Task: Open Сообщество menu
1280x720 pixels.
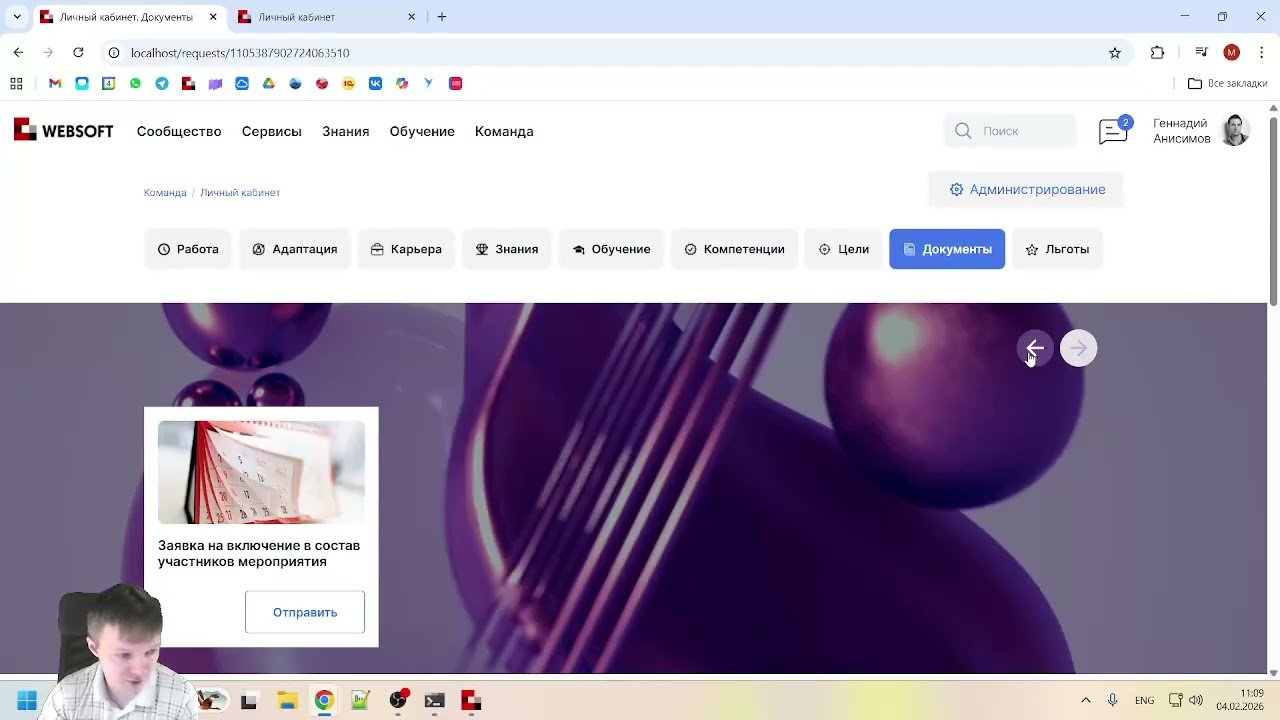Action: tap(179, 131)
